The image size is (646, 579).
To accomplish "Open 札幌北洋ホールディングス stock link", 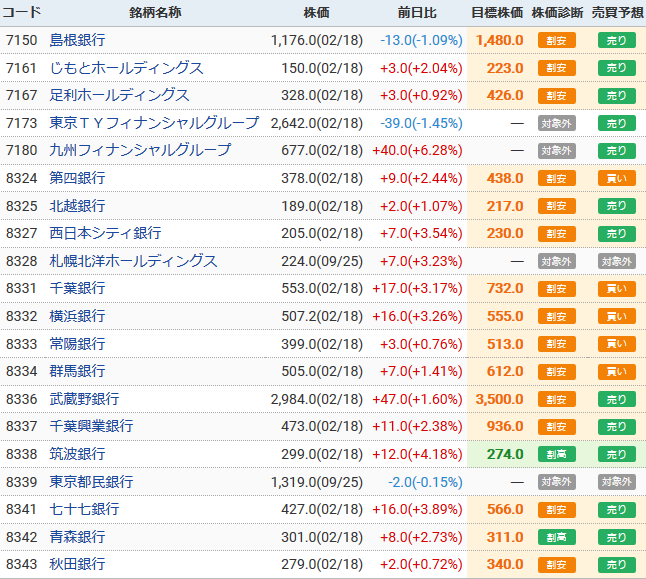I will pyautogui.click(x=133, y=261).
